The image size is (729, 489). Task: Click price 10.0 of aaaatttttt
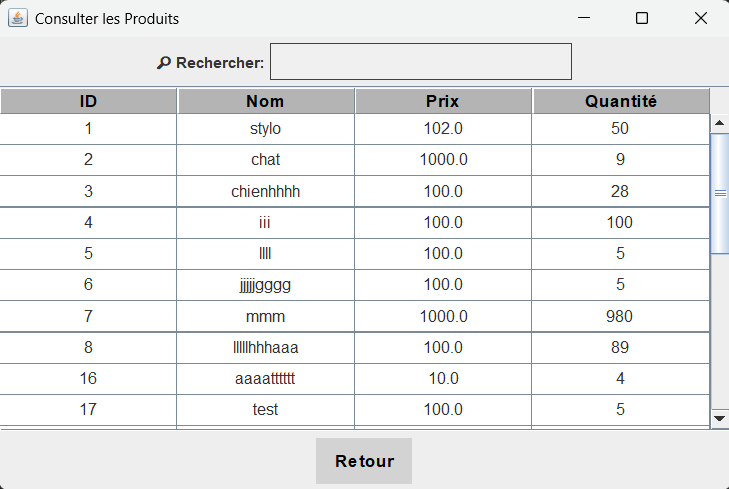tap(443, 379)
